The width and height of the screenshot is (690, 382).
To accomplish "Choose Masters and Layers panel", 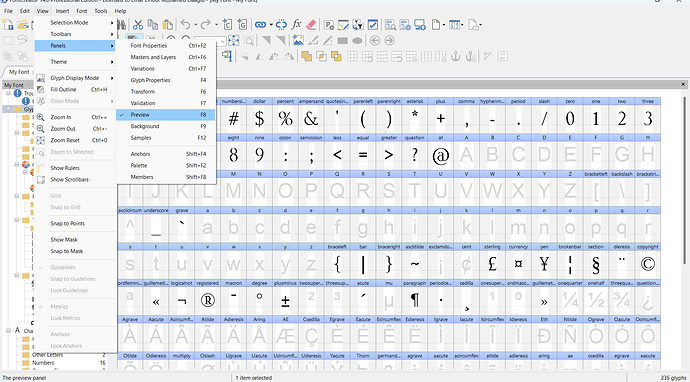I will click(x=166, y=57).
